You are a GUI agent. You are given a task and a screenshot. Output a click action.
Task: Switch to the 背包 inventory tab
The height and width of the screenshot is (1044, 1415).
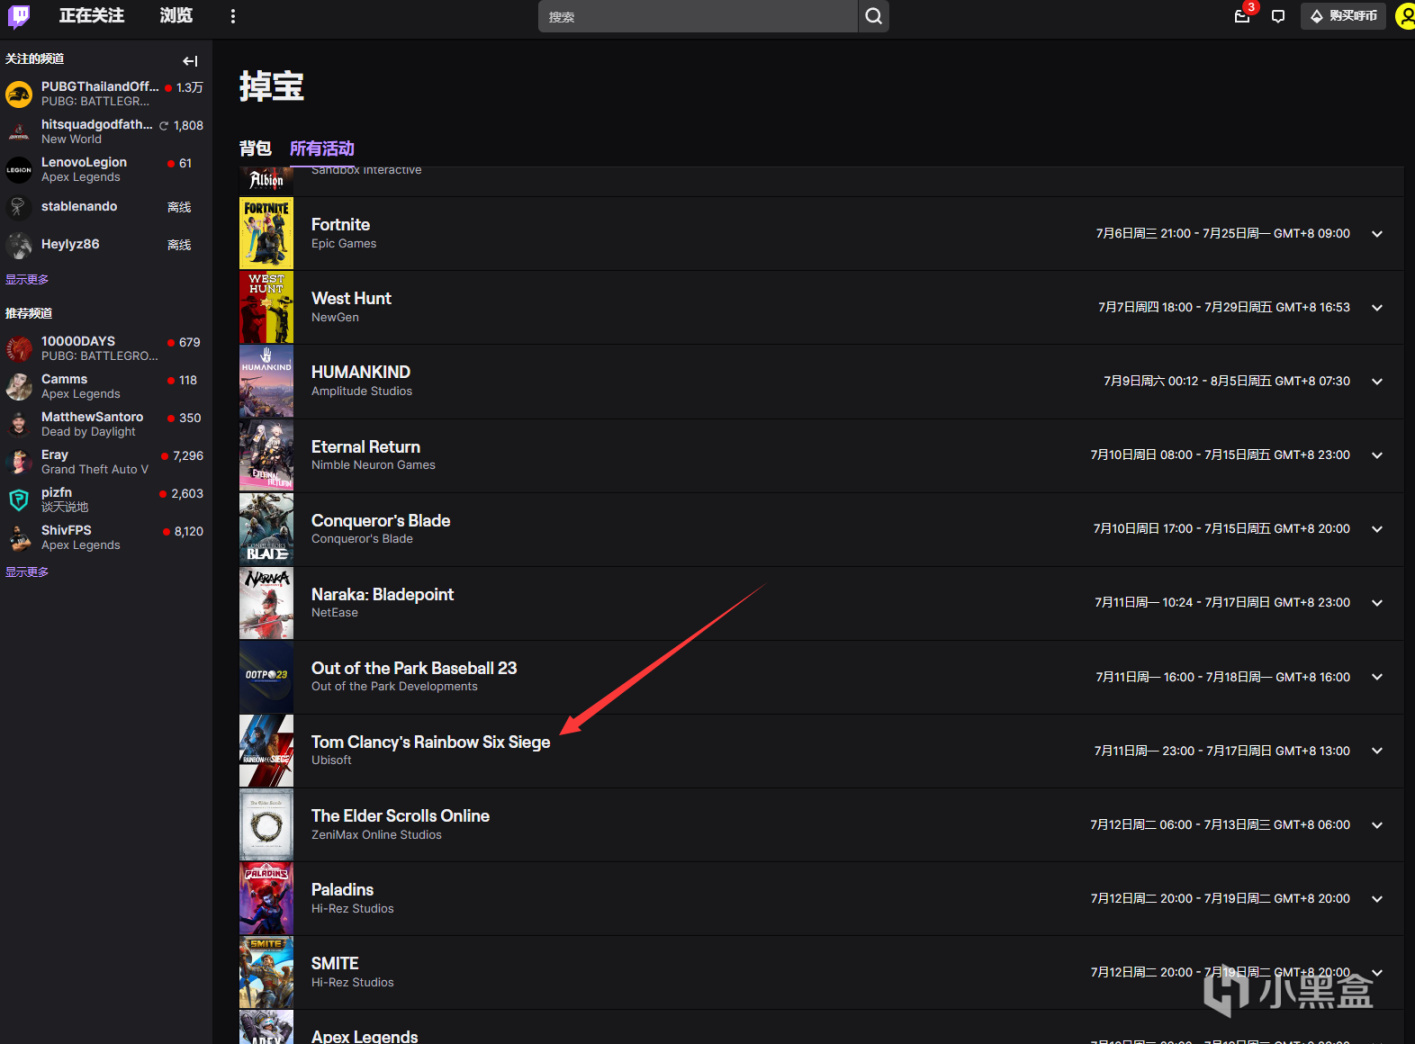(255, 148)
